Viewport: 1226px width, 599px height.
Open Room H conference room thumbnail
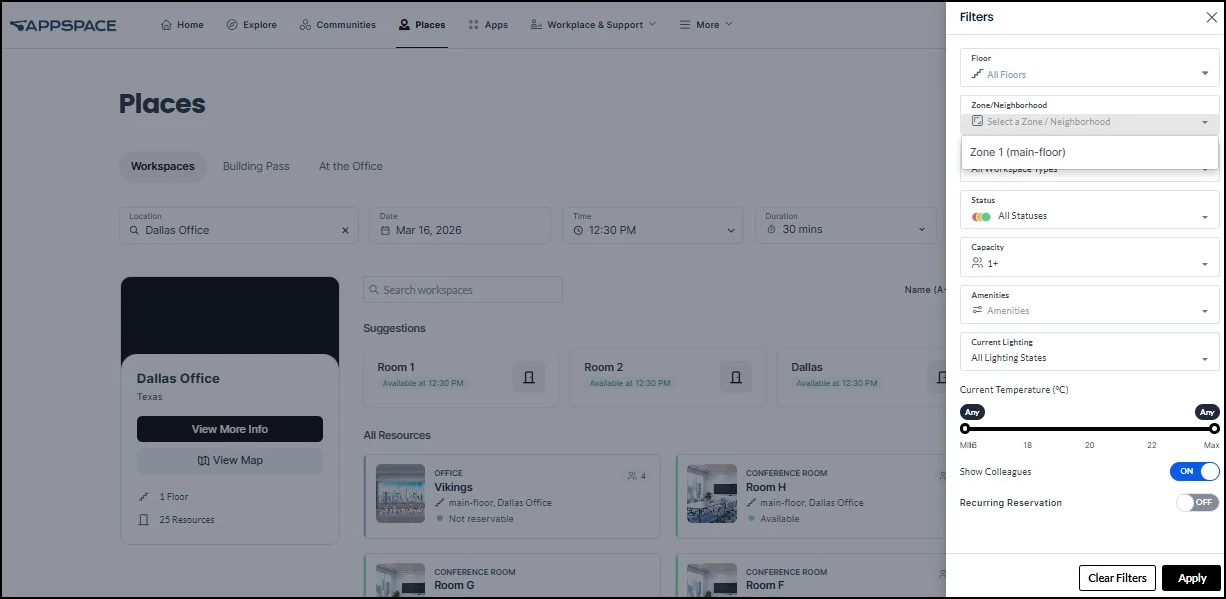point(712,493)
